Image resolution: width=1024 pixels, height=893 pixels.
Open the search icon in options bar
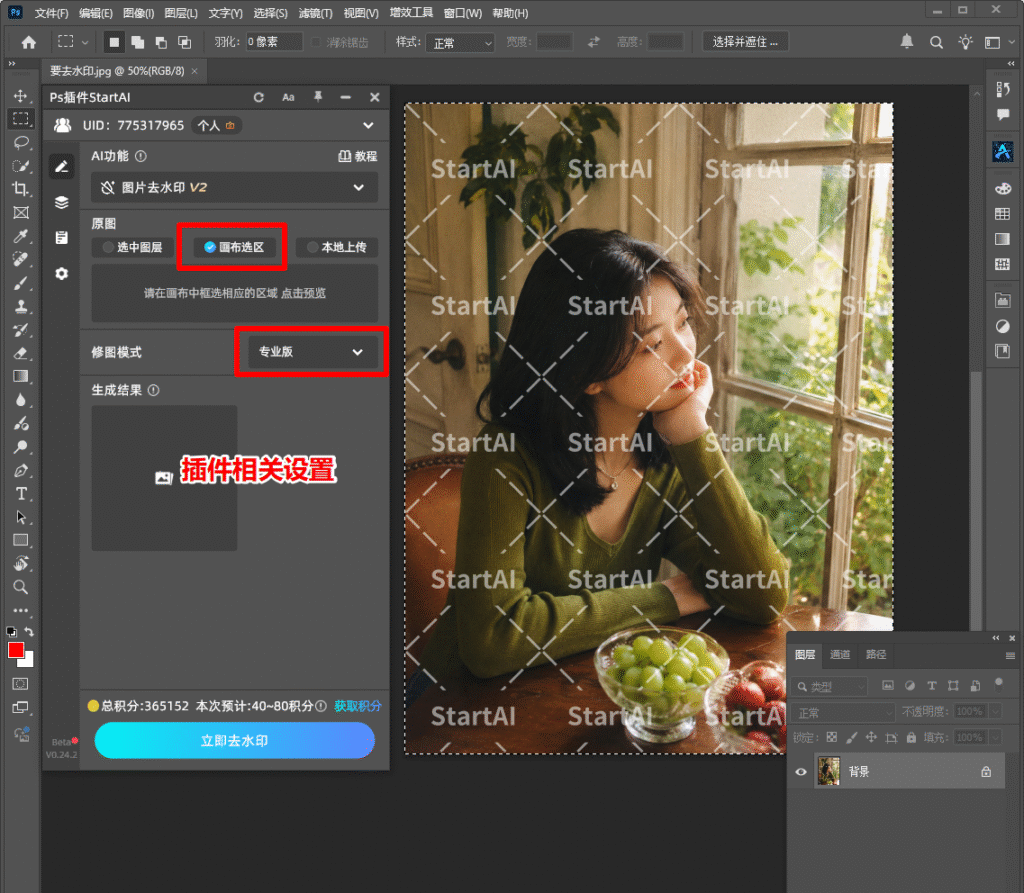pos(936,42)
